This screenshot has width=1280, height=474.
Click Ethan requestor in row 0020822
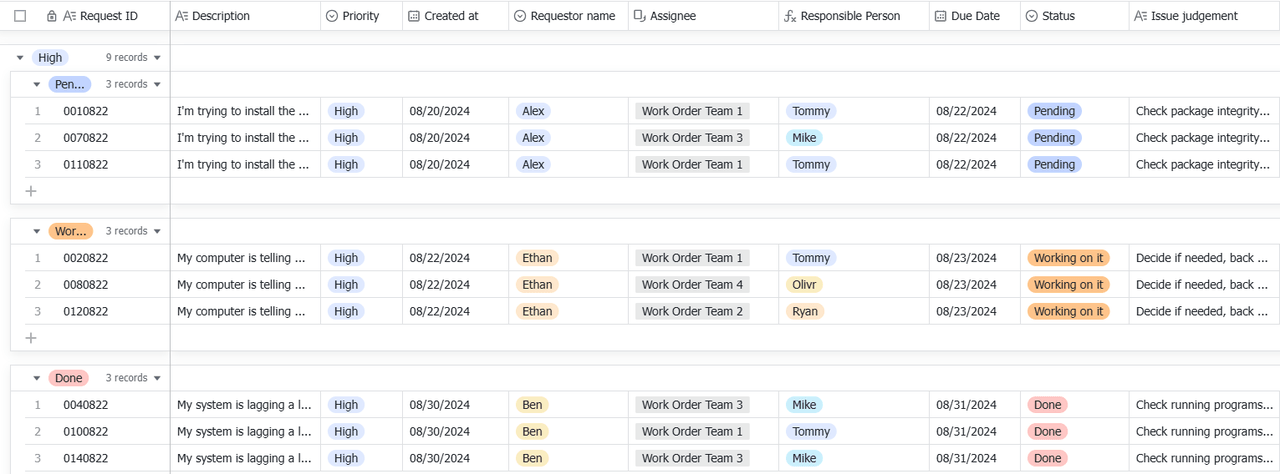click(x=537, y=258)
